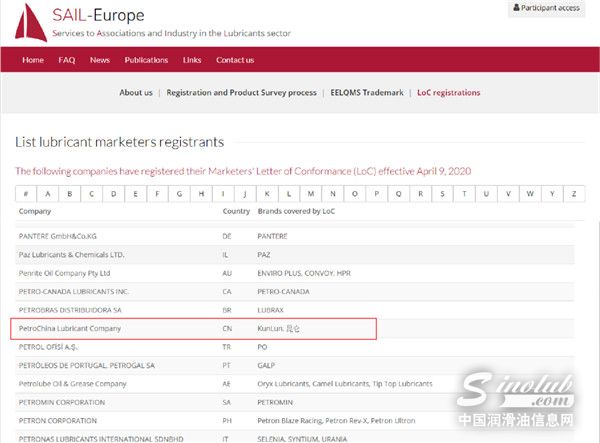Select letter M in alphabet filter
The height and width of the screenshot is (443, 600).
pyautogui.click(x=311, y=194)
